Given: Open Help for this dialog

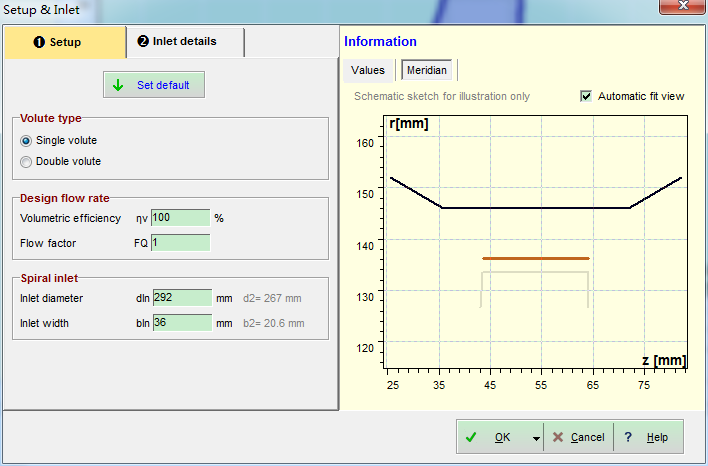Looking at the screenshot, I should point(648,437).
